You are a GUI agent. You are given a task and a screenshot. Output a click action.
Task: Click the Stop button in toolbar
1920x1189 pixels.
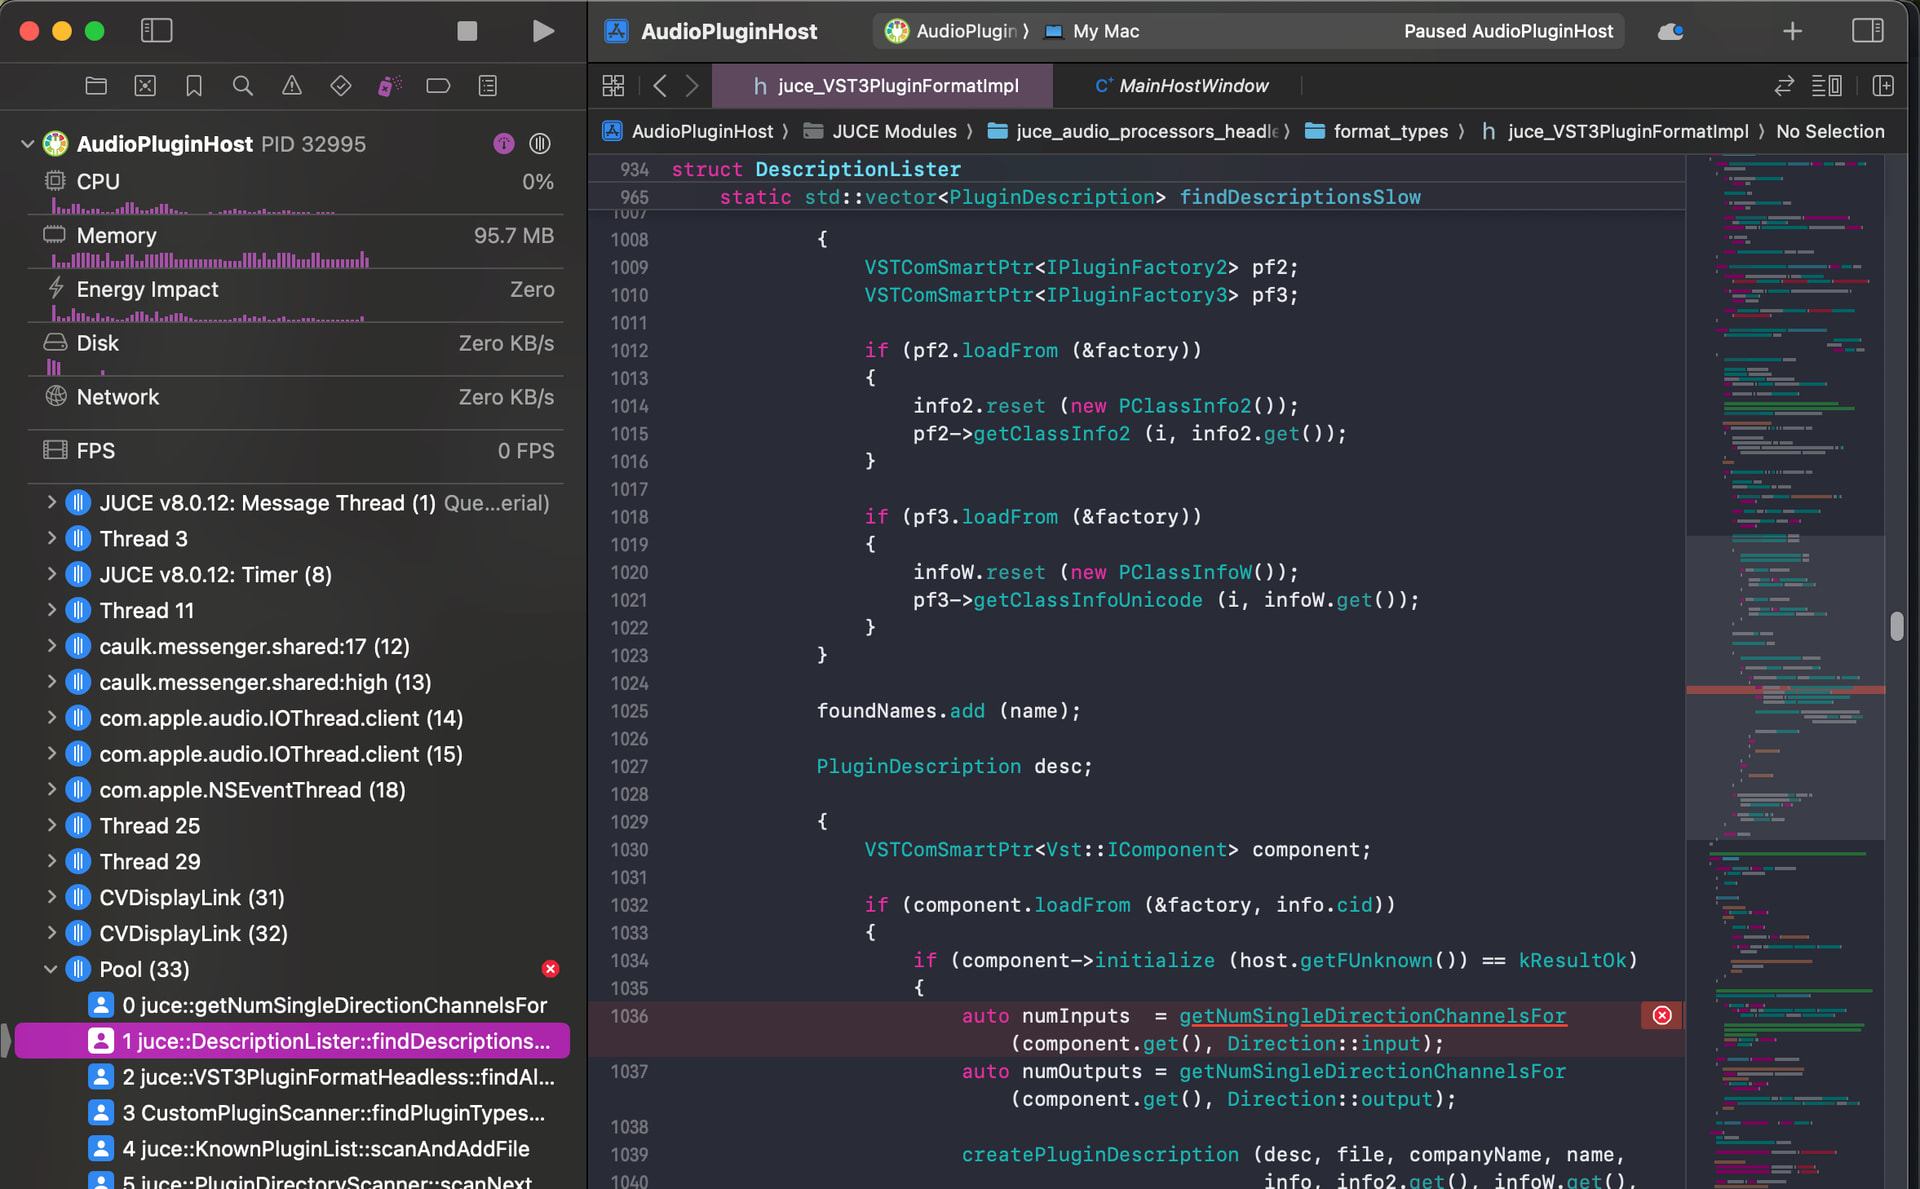(x=467, y=31)
